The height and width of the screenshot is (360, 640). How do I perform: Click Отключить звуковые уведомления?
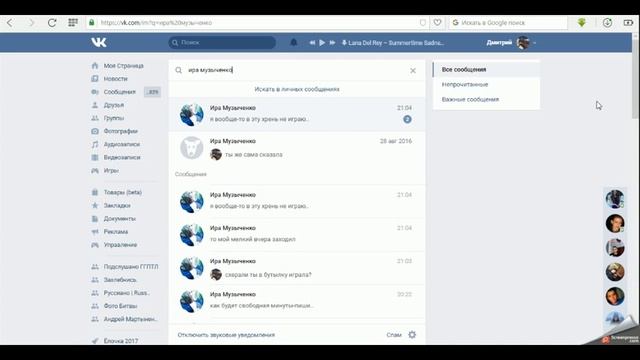click(226, 335)
